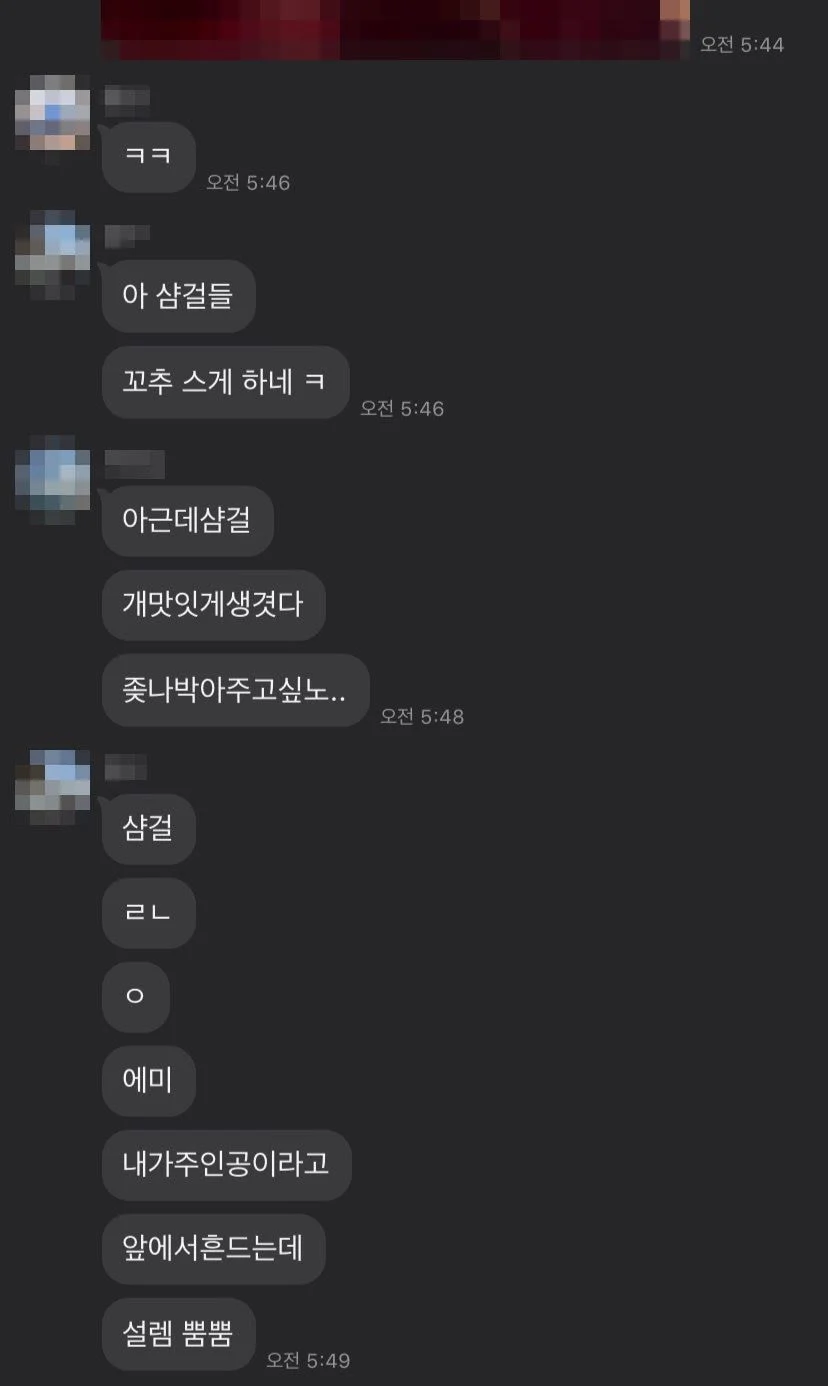The height and width of the screenshot is (1386, 828).
Task: Tap the 오전 5:49 timestamp
Action: 308,1361
